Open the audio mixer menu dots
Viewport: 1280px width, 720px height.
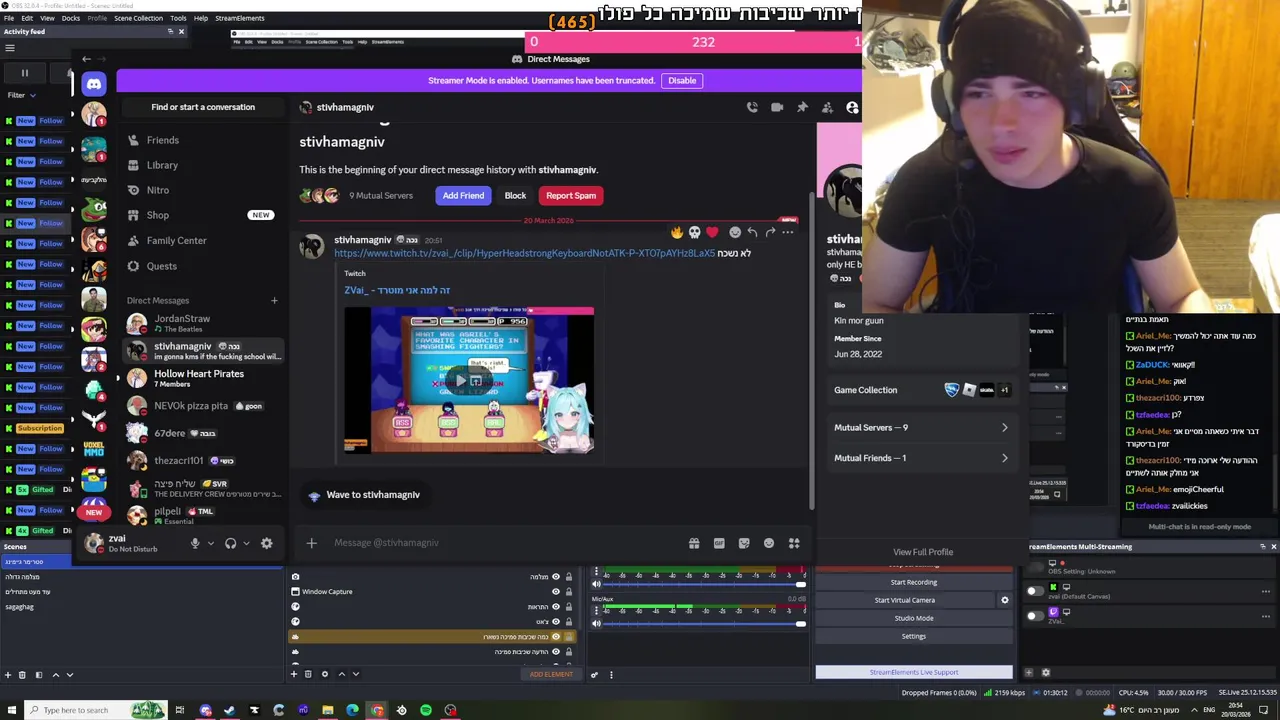pyautogui.click(x=611, y=674)
